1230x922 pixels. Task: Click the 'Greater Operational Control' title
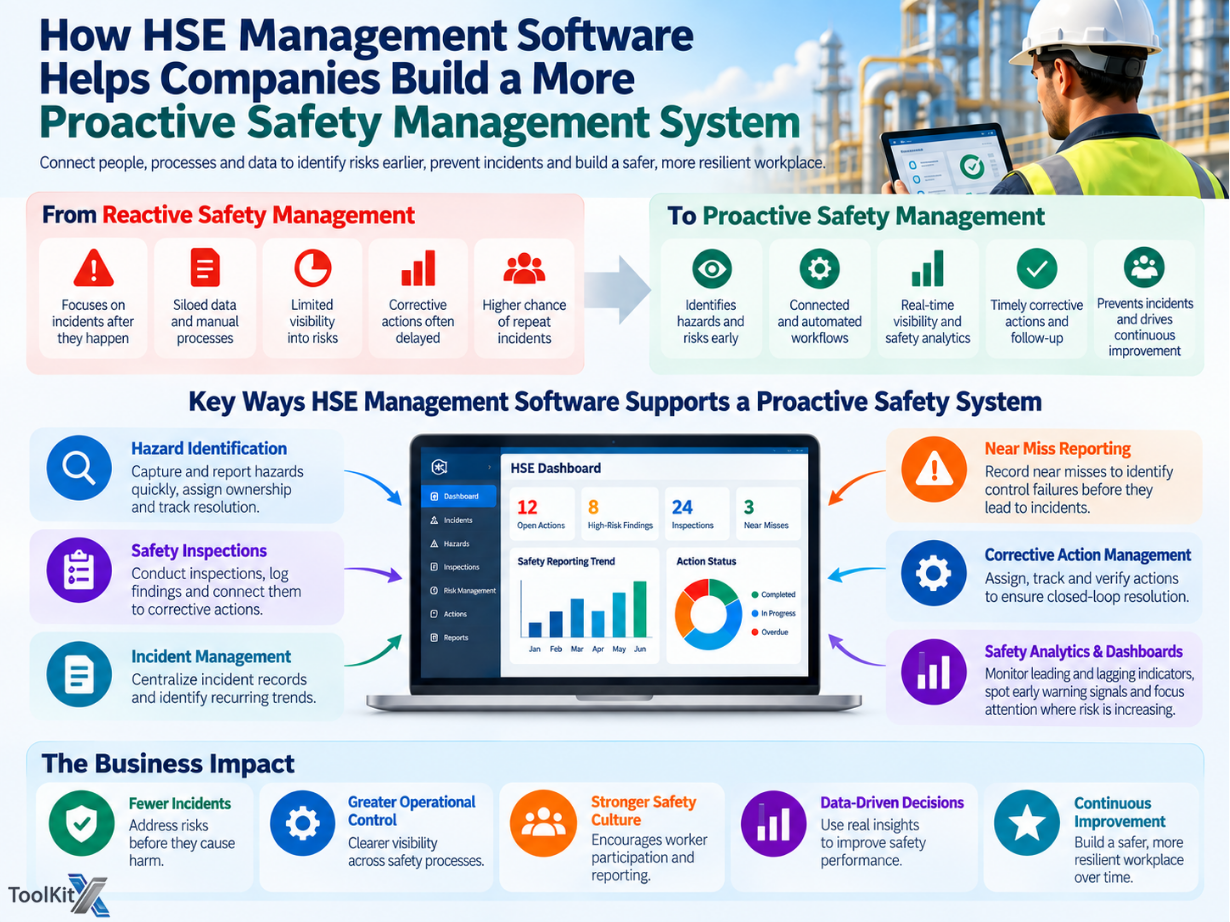(412, 811)
